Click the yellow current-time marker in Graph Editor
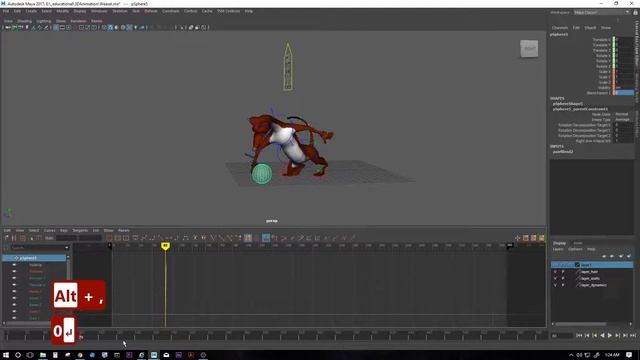This screenshot has width=640, height=360. click(x=165, y=246)
